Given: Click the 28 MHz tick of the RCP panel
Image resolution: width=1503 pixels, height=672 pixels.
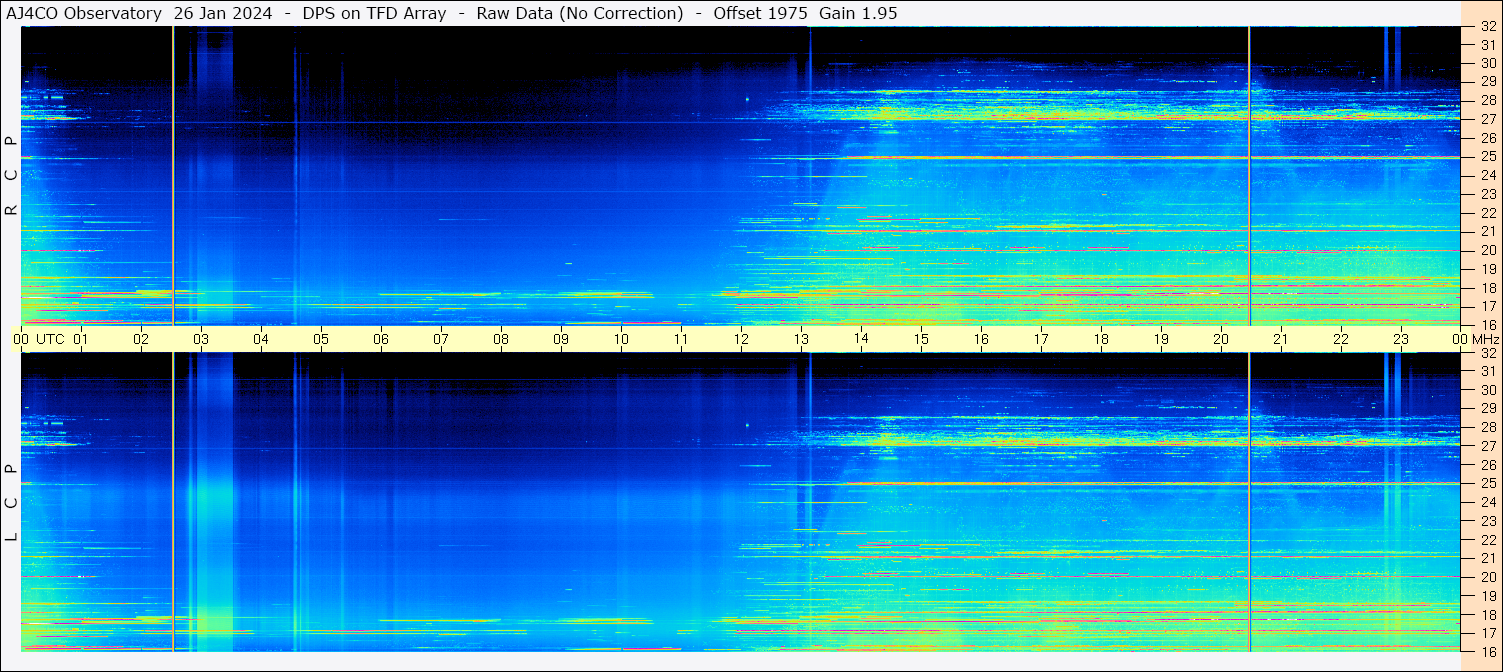Looking at the screenshot, I should pos(1487,100).
